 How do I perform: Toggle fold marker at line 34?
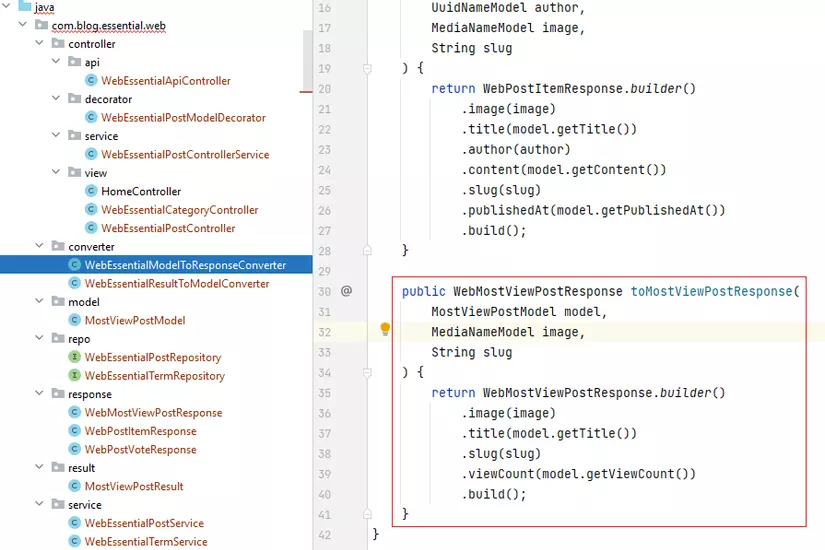click(x=367, y=373)
